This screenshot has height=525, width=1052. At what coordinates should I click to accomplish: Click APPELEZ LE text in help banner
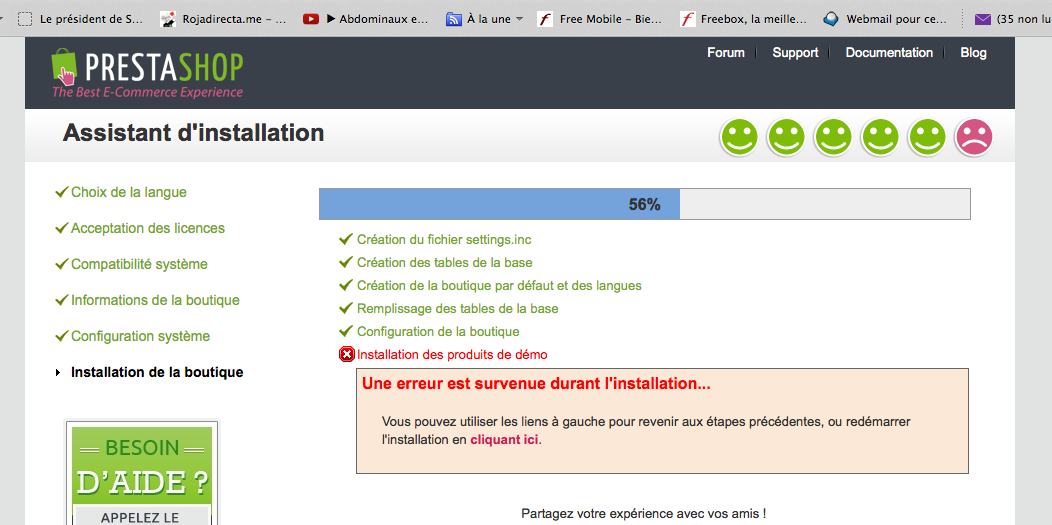[140, 517]
